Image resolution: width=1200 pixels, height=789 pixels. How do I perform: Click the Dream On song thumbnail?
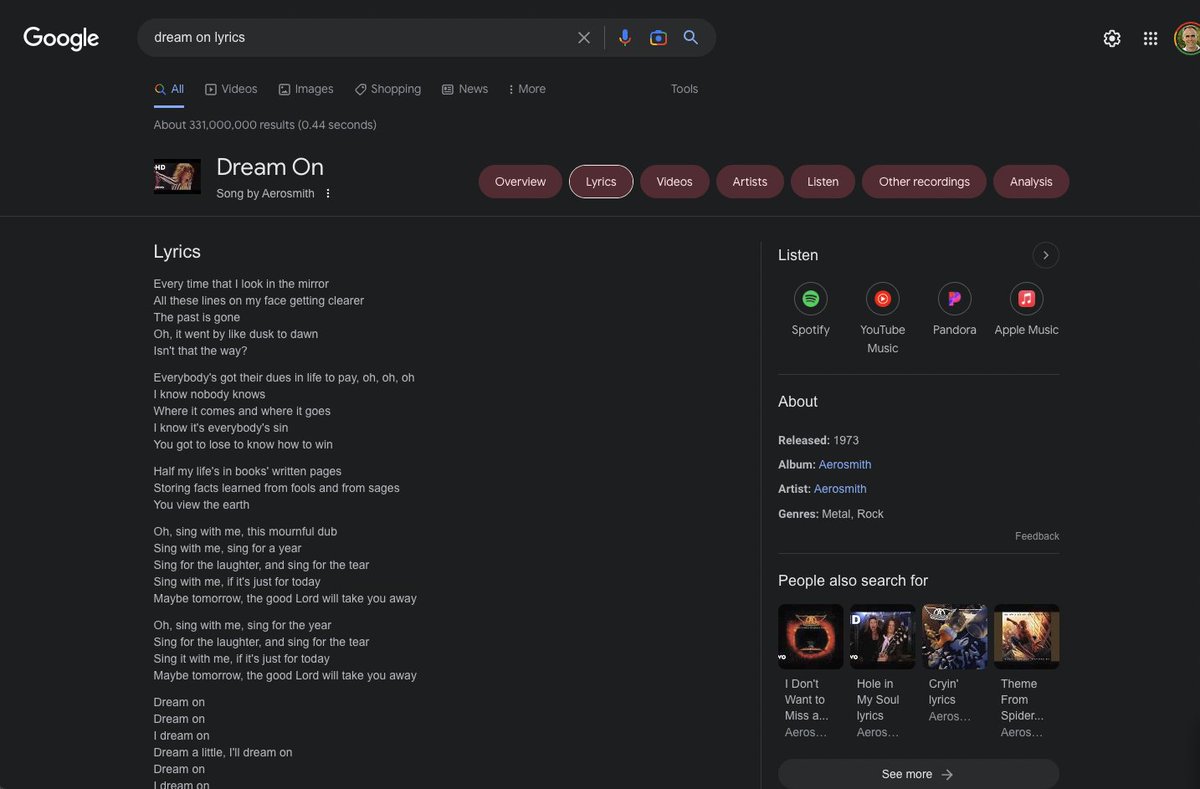point(177,176)
